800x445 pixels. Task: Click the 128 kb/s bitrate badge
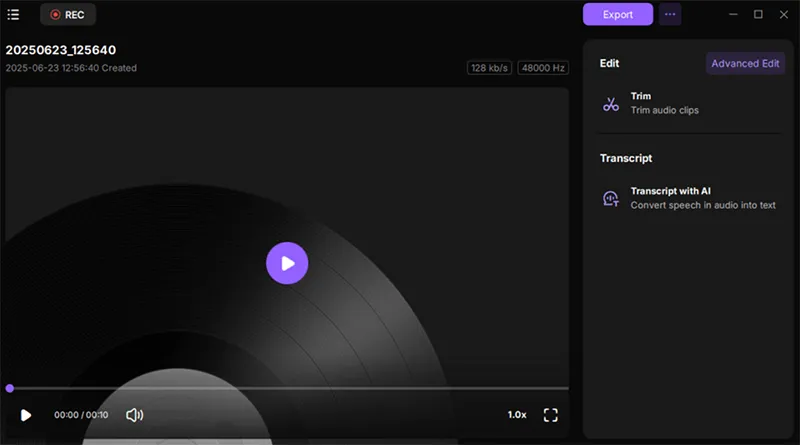point(489,68)
